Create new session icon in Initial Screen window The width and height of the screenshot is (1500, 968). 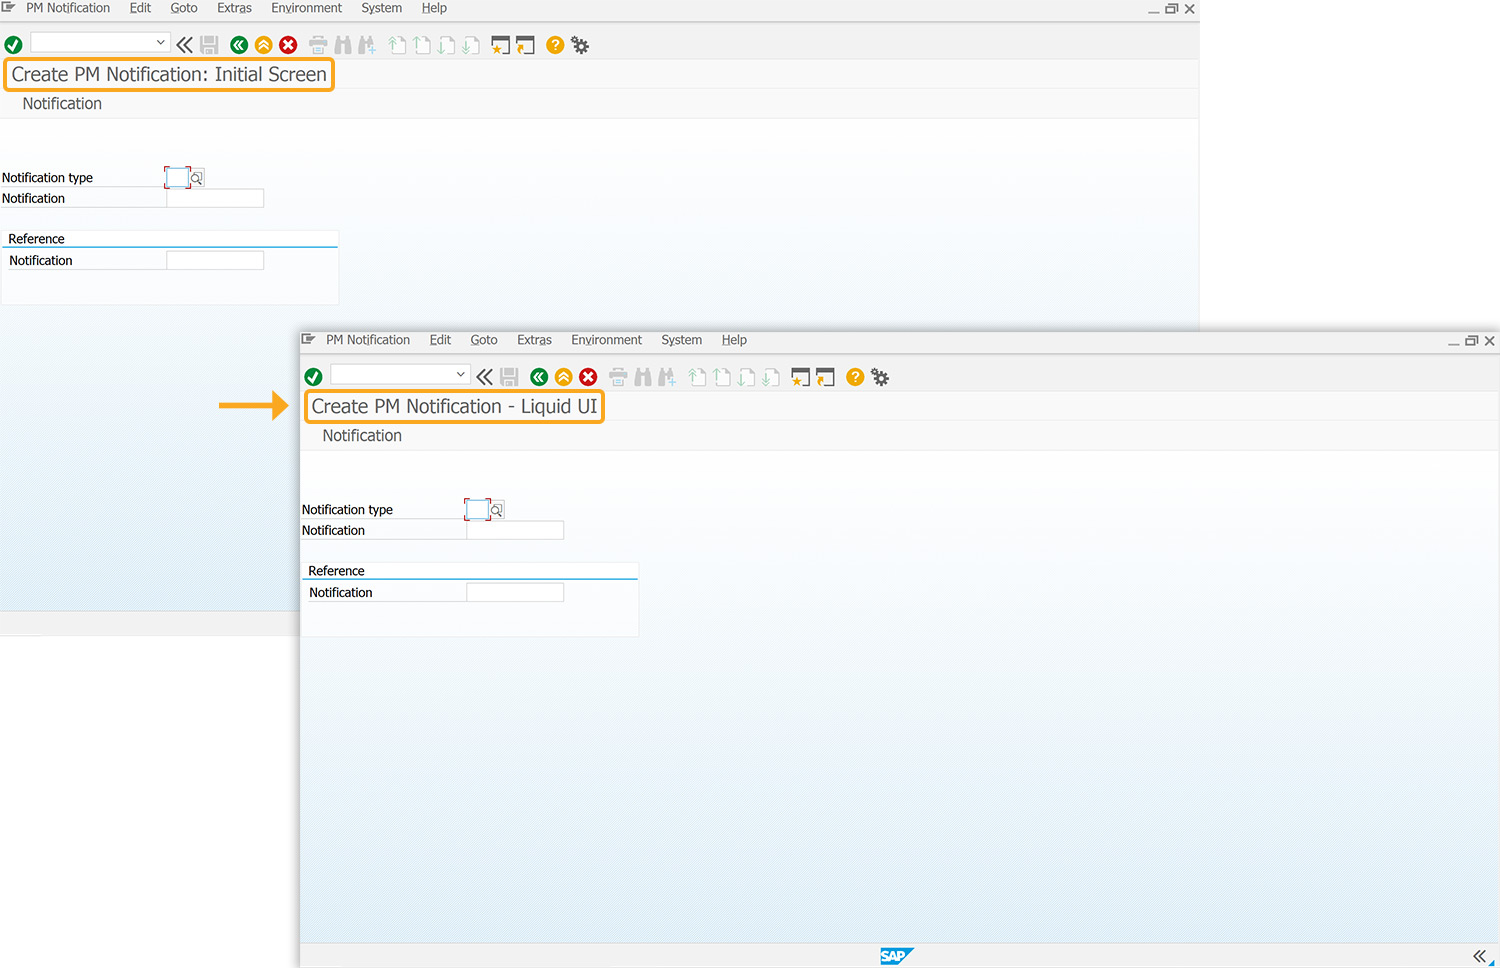coord(500,45)
